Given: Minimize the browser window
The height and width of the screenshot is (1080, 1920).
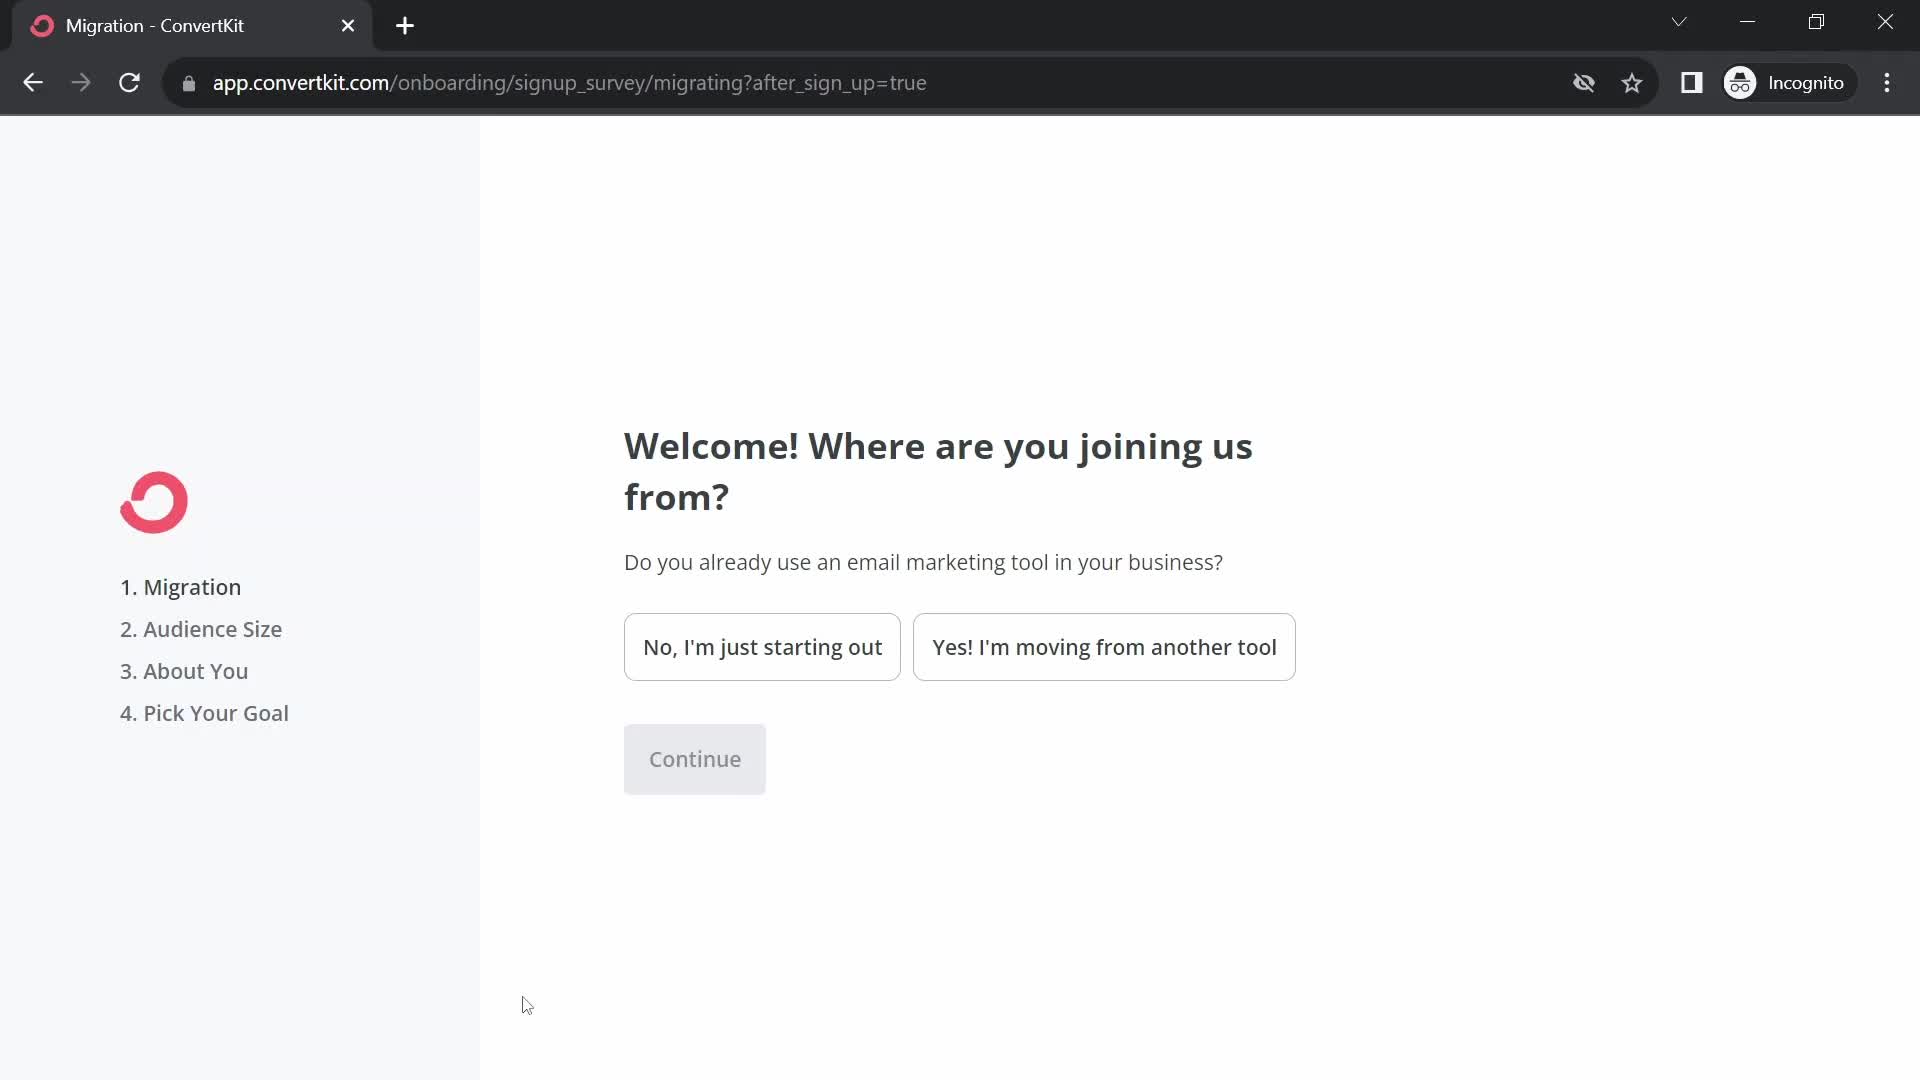Looking at the screenshot, I should click(1748, 22).
